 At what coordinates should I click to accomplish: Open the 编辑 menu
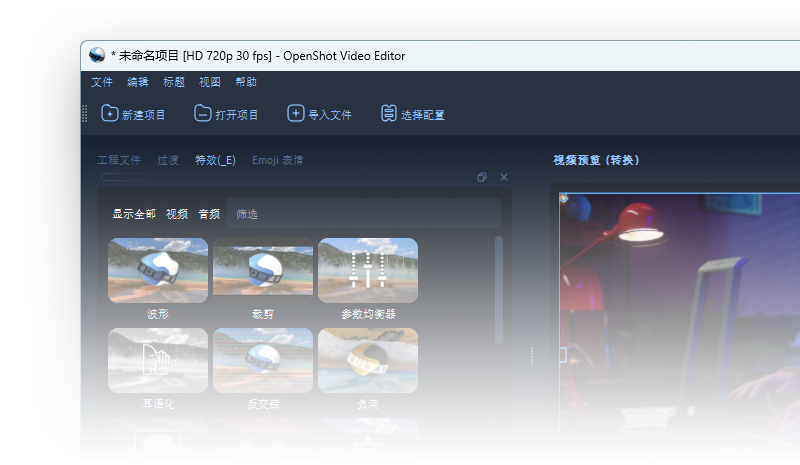pyautogui.click(x=138, y=82)
